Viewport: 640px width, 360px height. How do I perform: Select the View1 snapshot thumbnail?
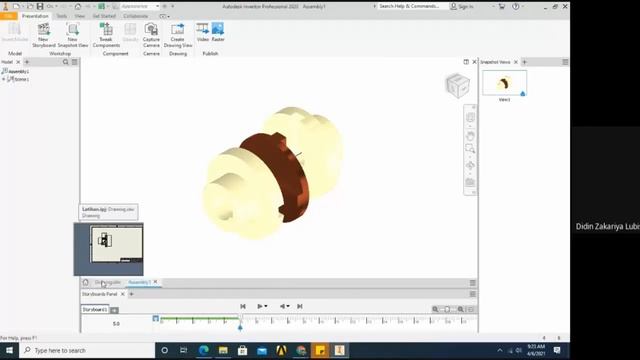click(x=504, y=83)
